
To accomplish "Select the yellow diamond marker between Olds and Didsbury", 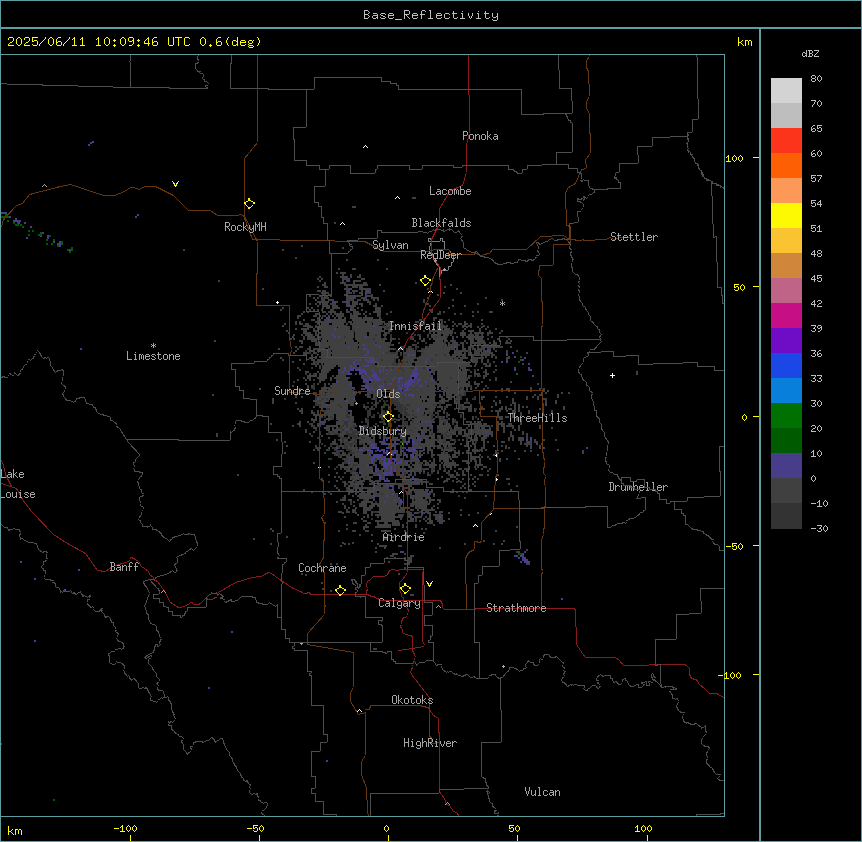I will (x=388, y=417).
